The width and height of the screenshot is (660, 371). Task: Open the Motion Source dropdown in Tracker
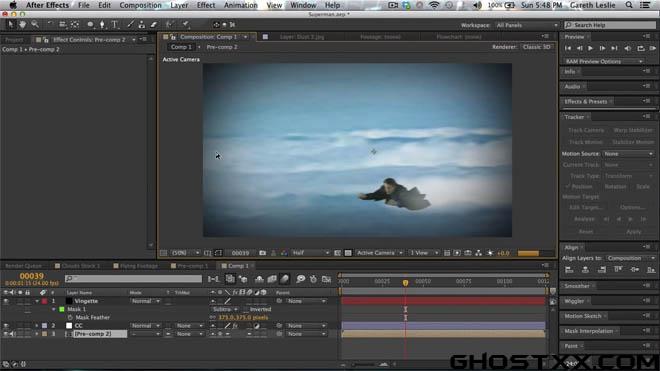pos(628,154)
